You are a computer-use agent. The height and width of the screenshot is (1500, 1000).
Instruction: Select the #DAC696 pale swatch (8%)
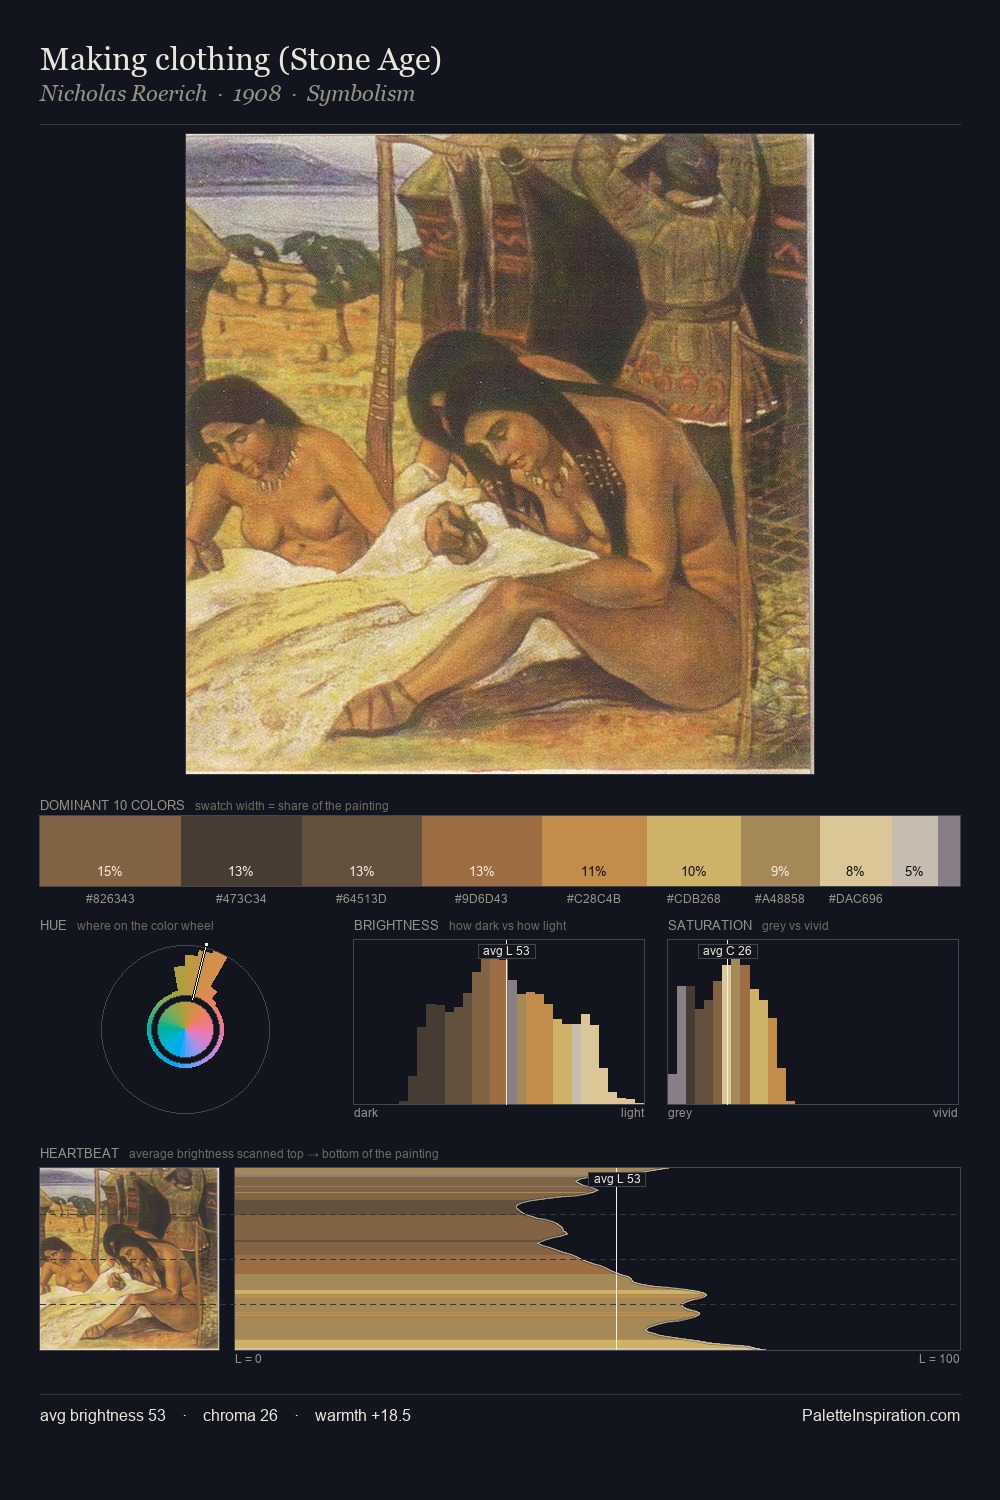856,851
